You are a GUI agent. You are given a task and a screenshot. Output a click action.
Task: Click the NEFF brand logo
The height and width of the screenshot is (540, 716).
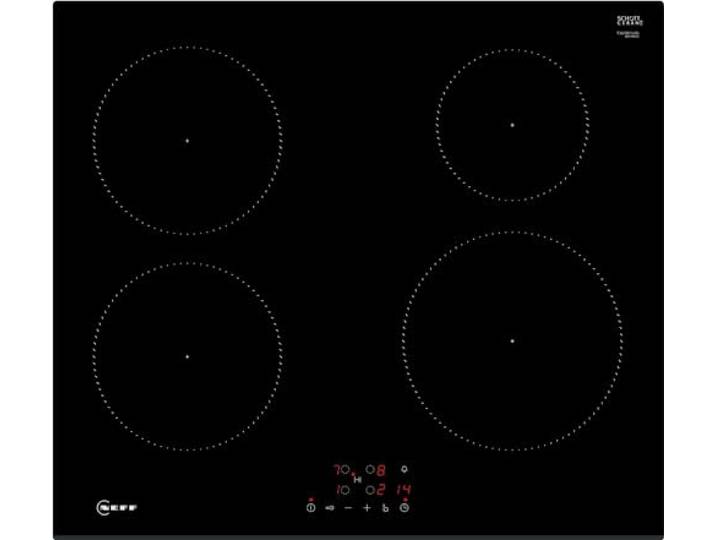point(117,508)
